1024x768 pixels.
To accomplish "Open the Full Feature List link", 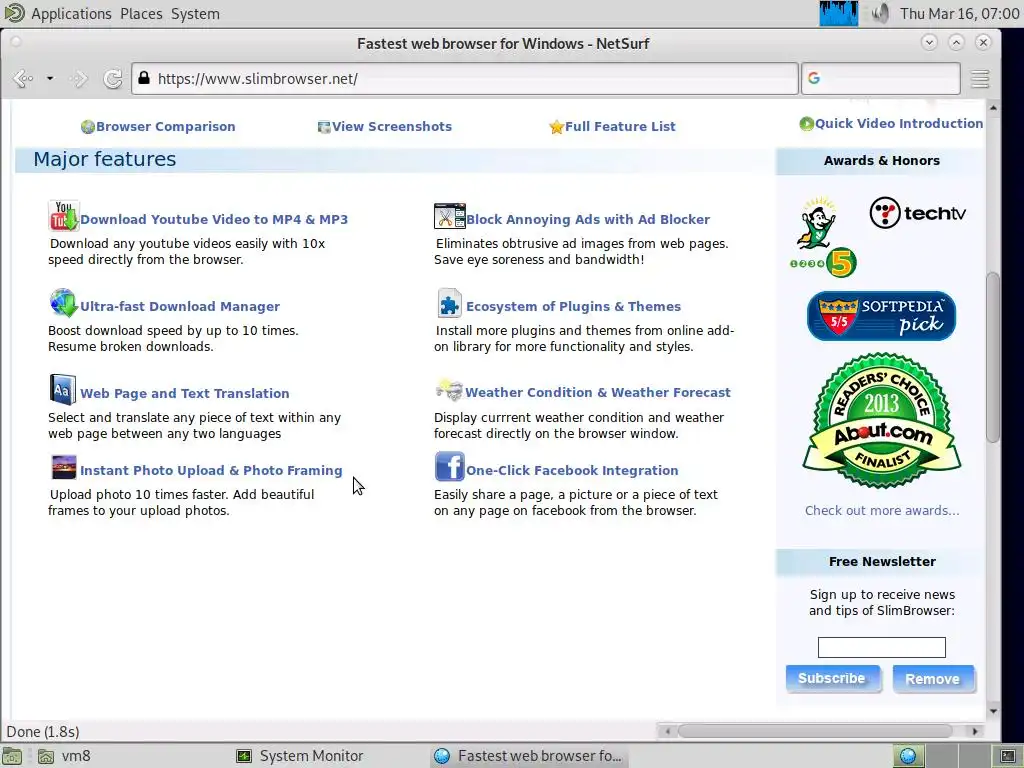I will (x=620, y=127).
